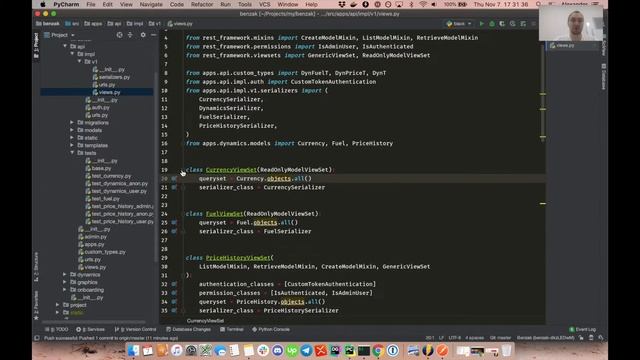
Task: Click the CurrencyViewSet class name
Action: [x=231, y=170]
